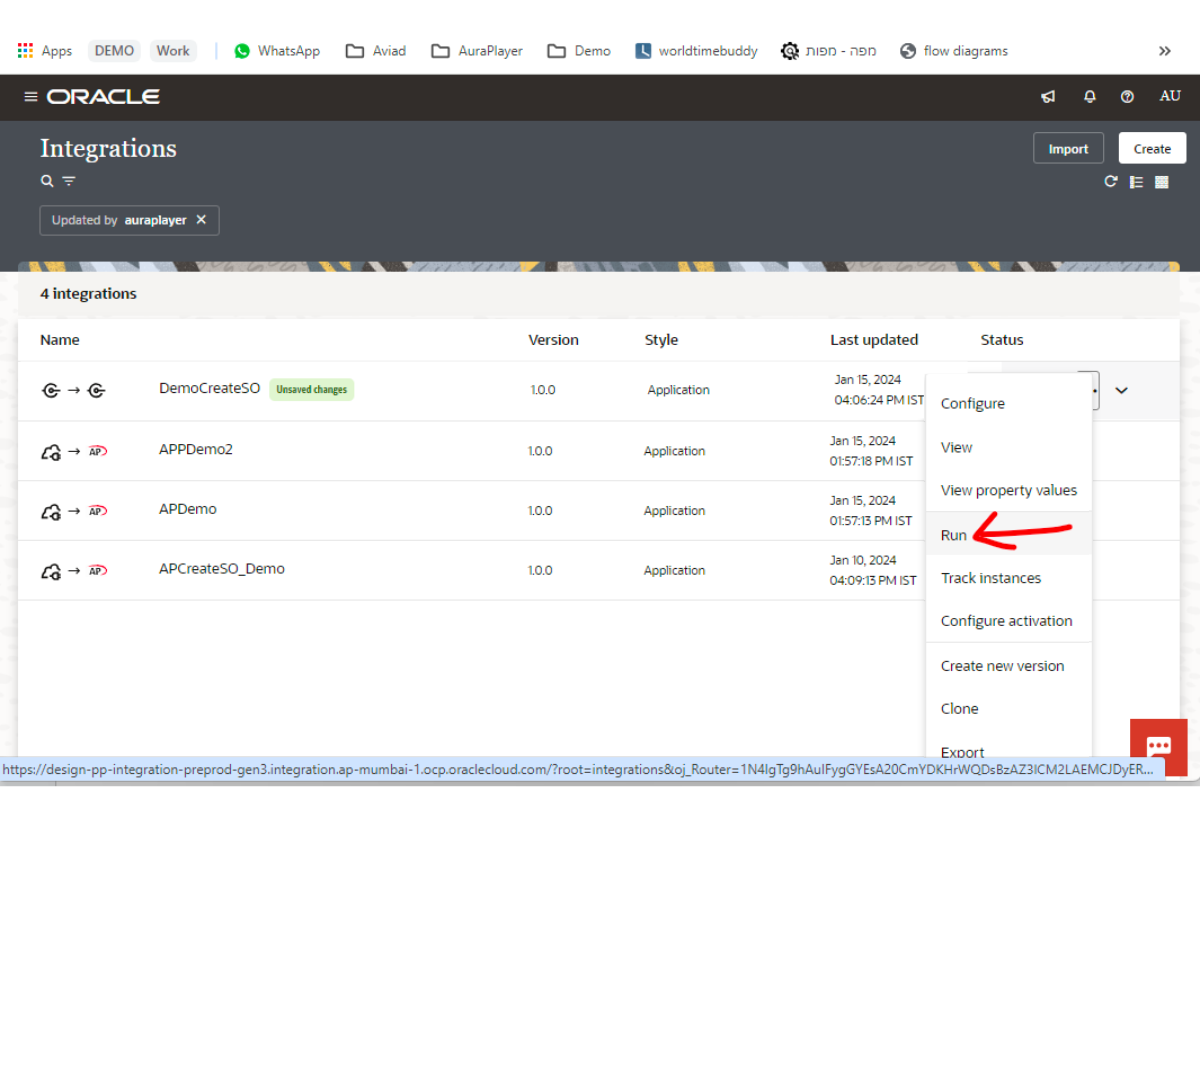The height and width of the screenshot is (1080, 1200).
Task: Select Track instances menu item
Action: tap(1009, 578)
